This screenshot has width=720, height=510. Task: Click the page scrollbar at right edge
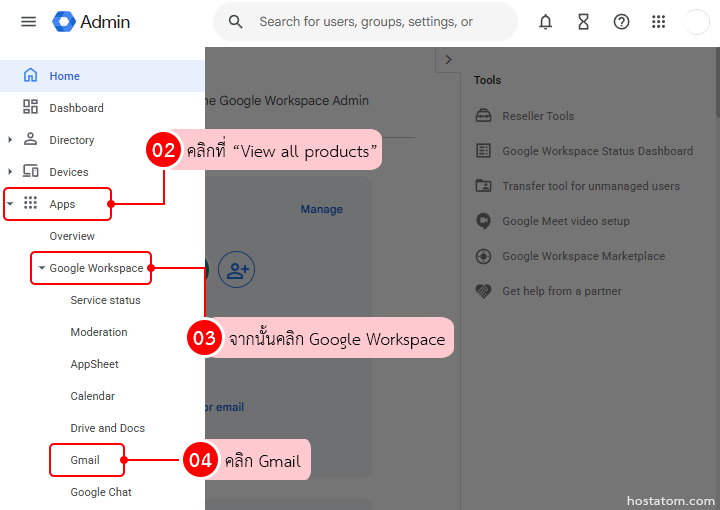[x=717, y=83]
